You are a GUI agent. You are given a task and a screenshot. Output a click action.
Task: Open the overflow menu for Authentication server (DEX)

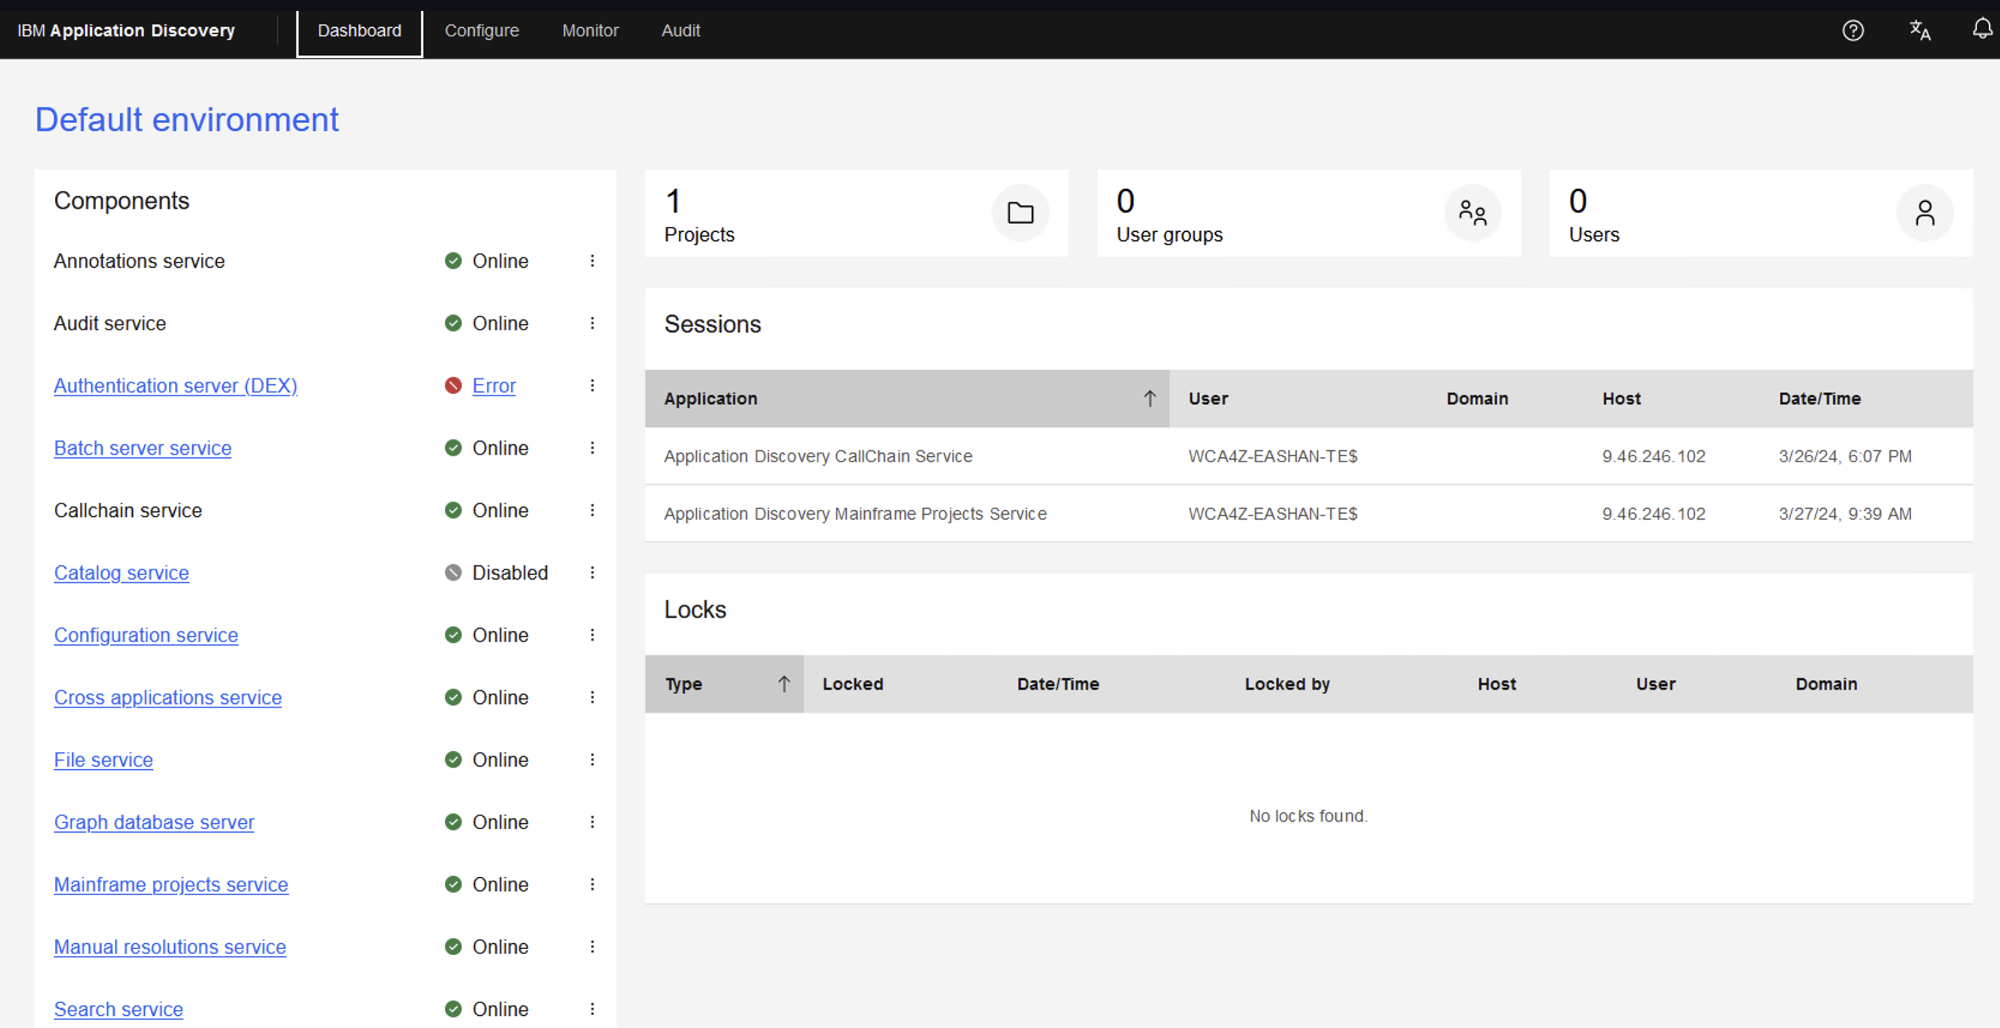click(x=592, y=386)
